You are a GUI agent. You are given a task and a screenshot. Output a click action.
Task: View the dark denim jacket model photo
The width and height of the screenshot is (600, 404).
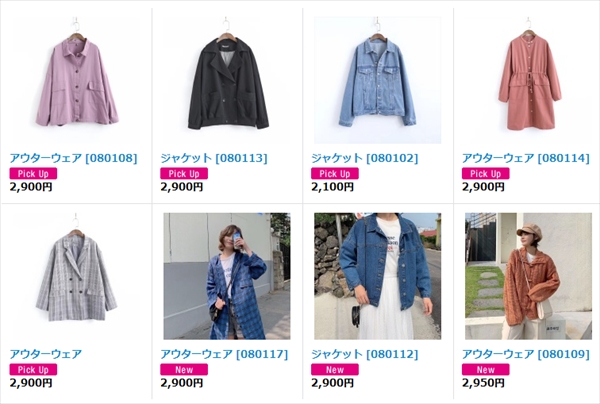pos(378,276)
